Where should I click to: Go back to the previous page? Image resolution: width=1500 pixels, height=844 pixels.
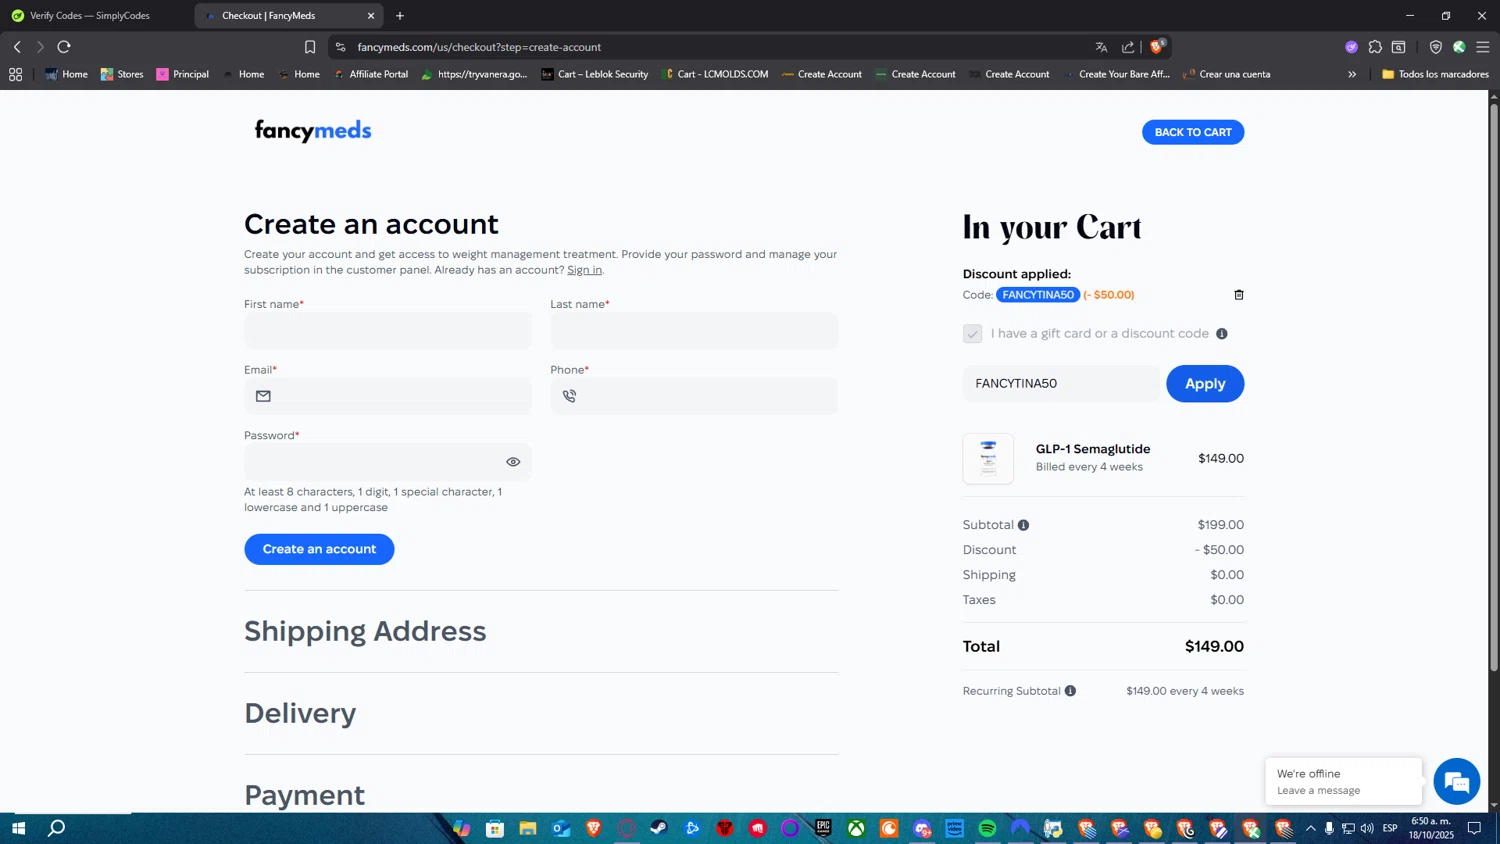pos(17,47)
